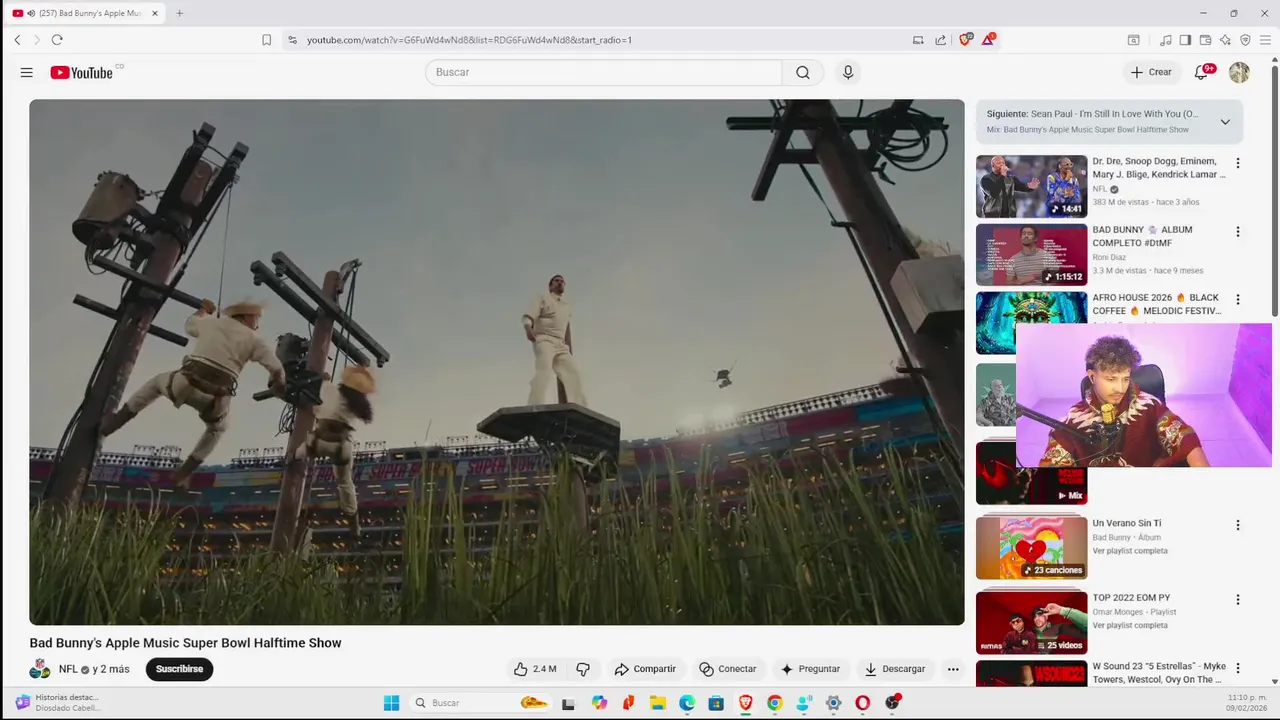Open options for W Sound 23 video

click(x=1238, y=668)
